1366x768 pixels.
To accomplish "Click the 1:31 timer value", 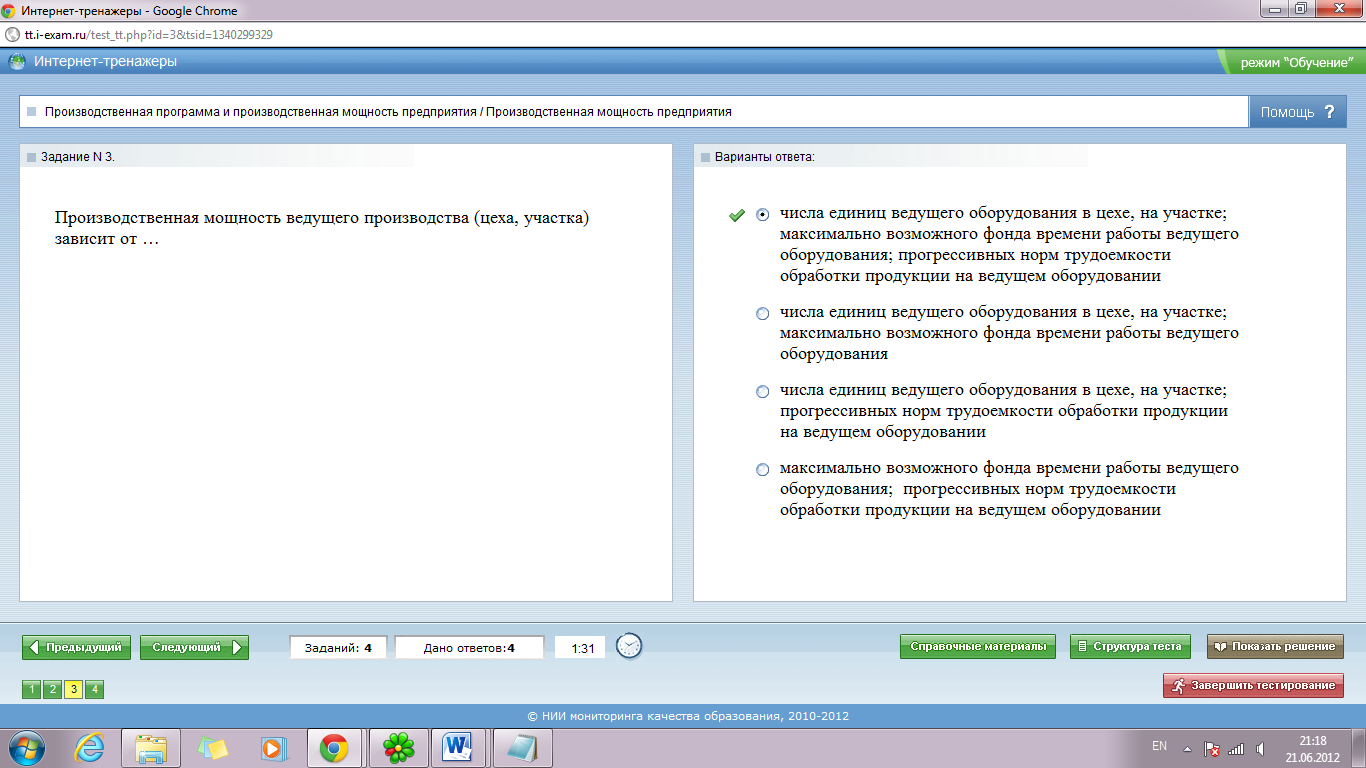I will coord(582,648).
